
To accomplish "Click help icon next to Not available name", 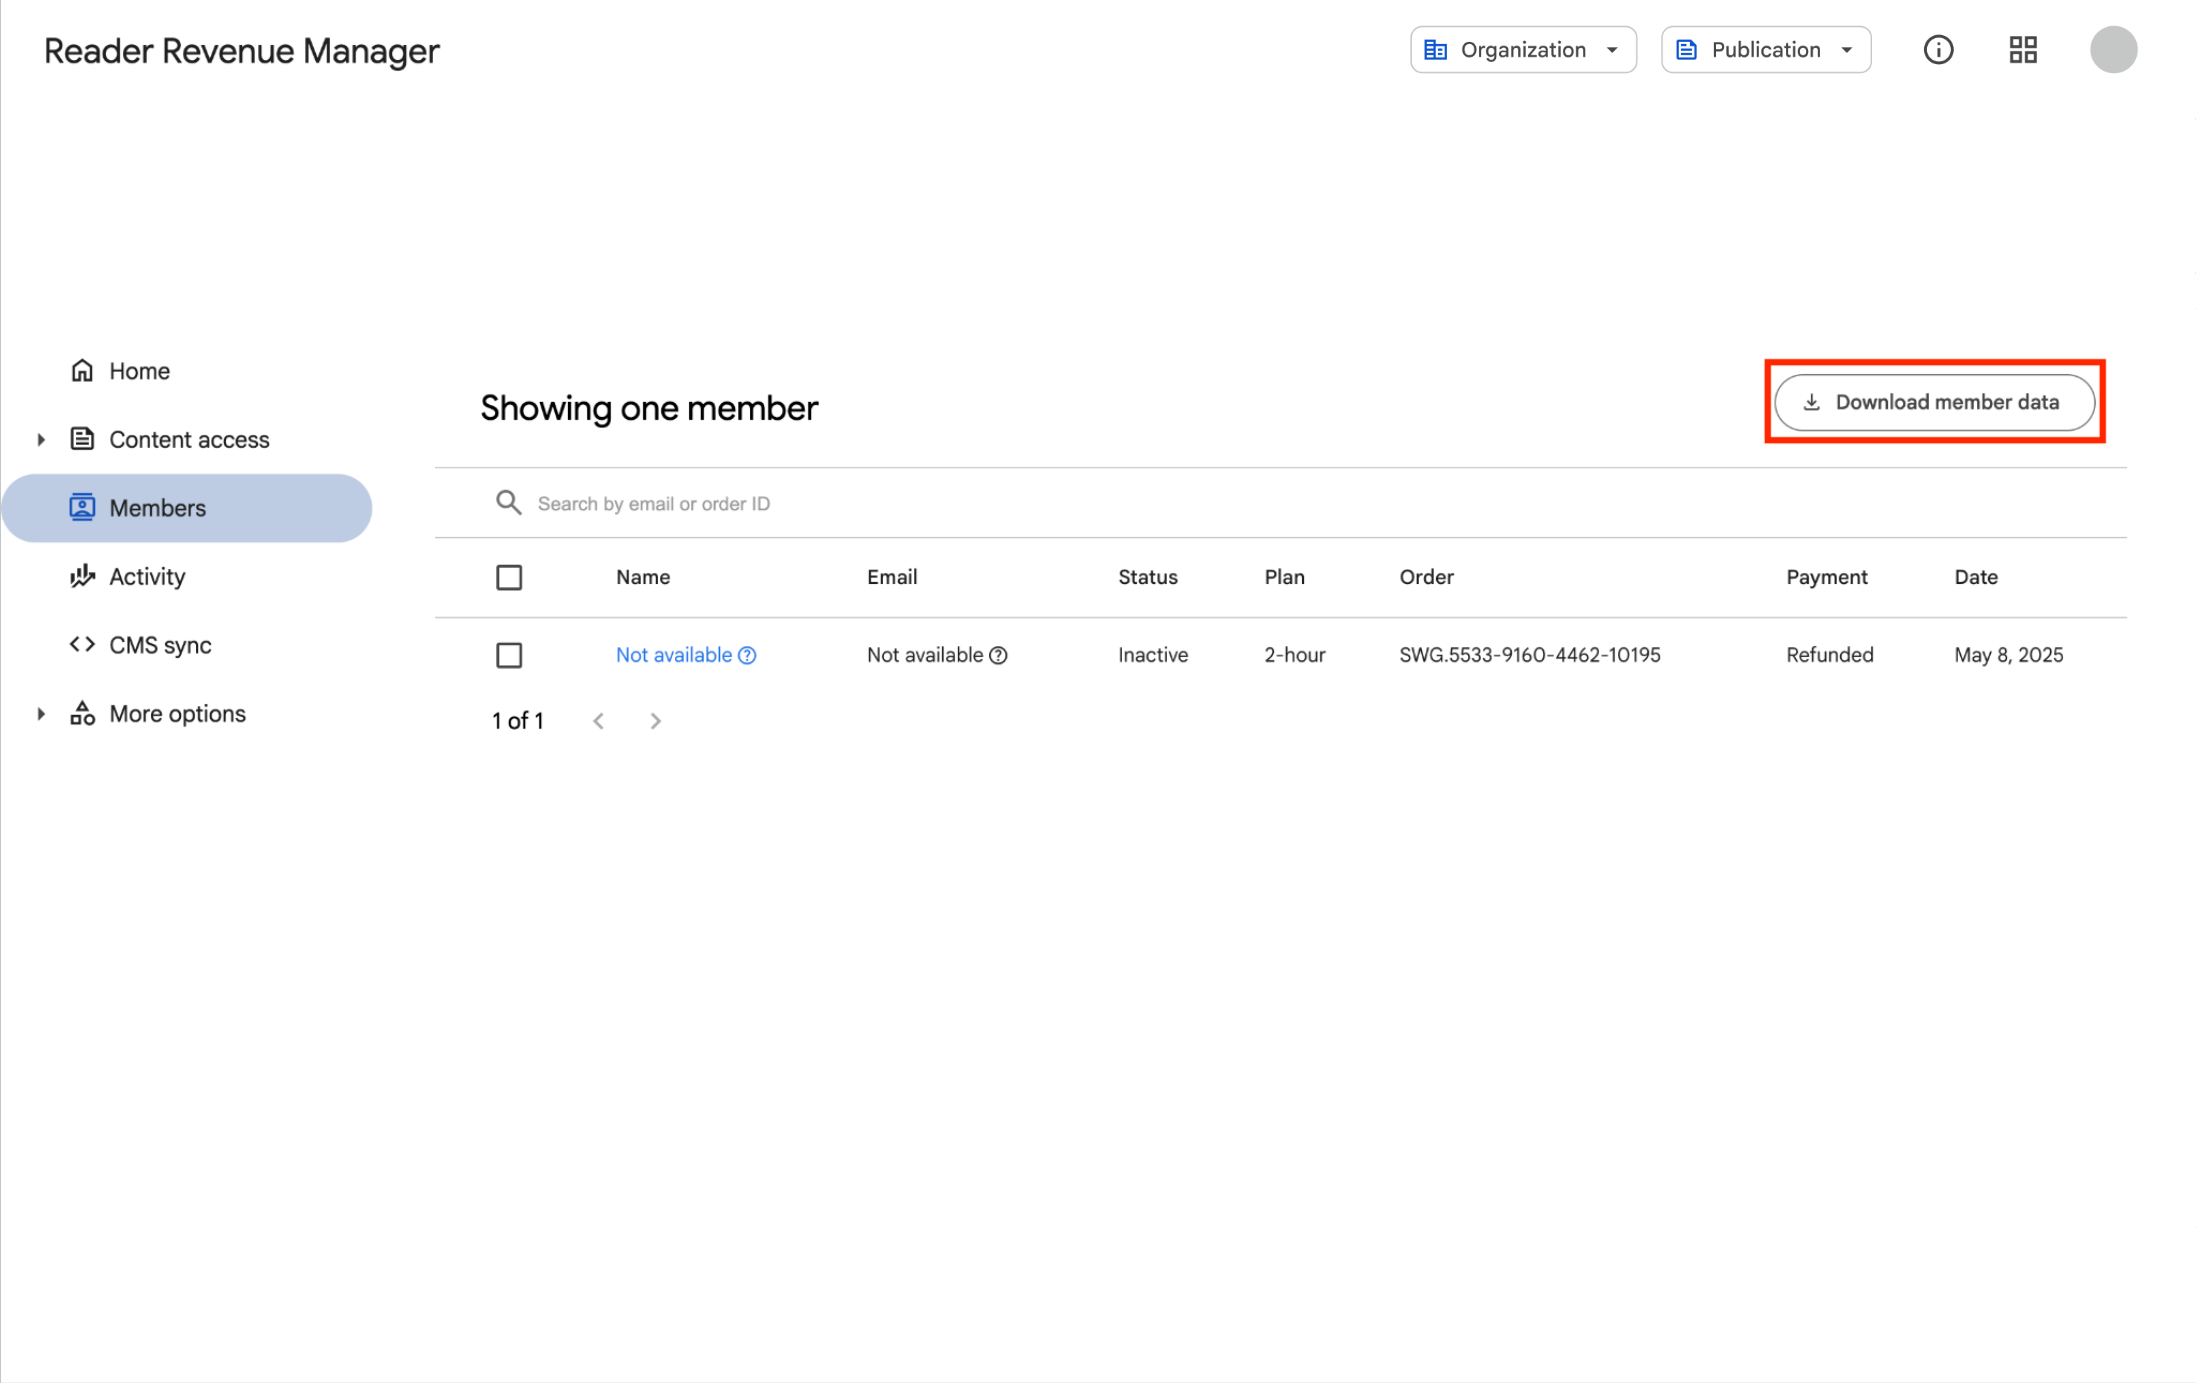I will (747, 655).
